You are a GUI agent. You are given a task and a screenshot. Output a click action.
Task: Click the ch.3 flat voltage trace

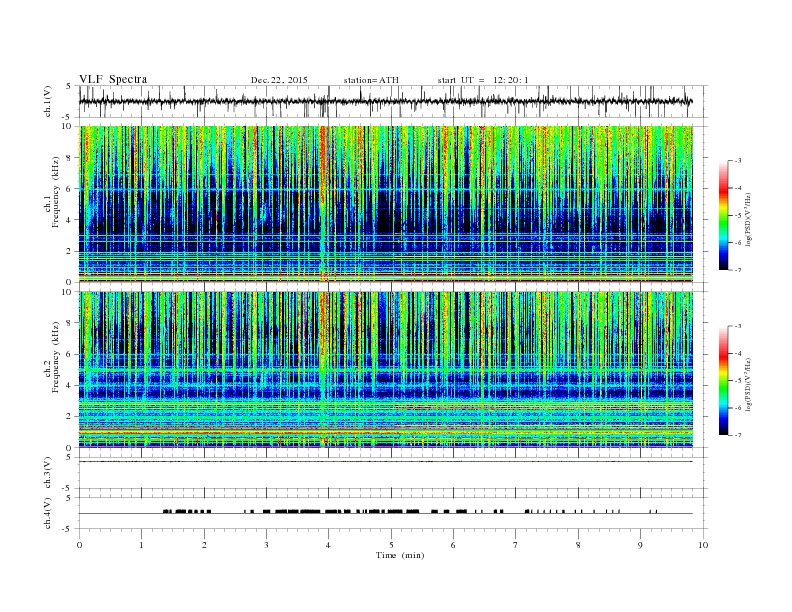[x=385, y=462]
